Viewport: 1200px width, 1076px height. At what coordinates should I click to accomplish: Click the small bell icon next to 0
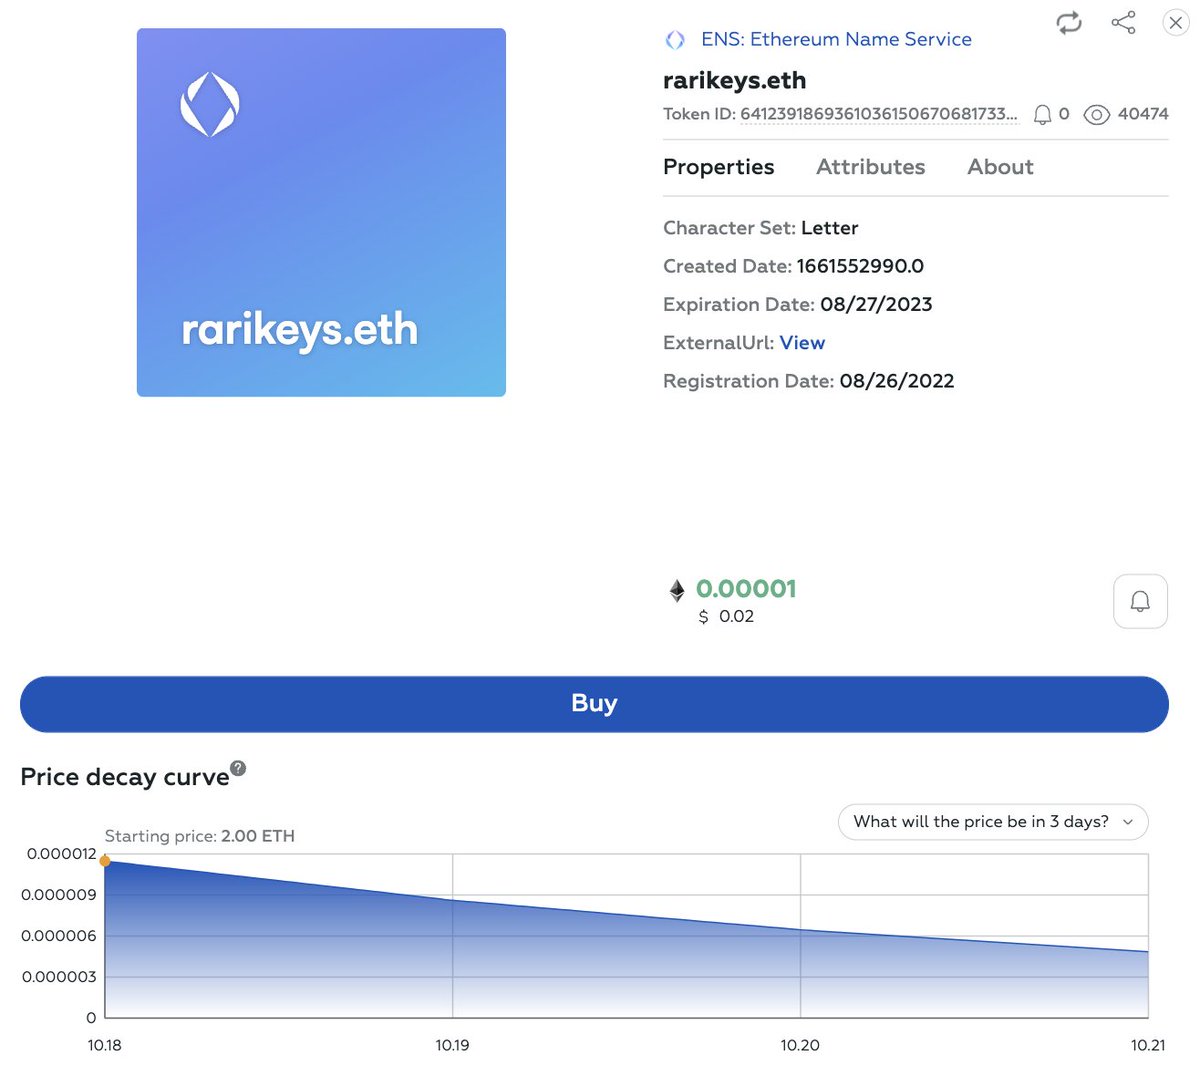click(1042, 114)
